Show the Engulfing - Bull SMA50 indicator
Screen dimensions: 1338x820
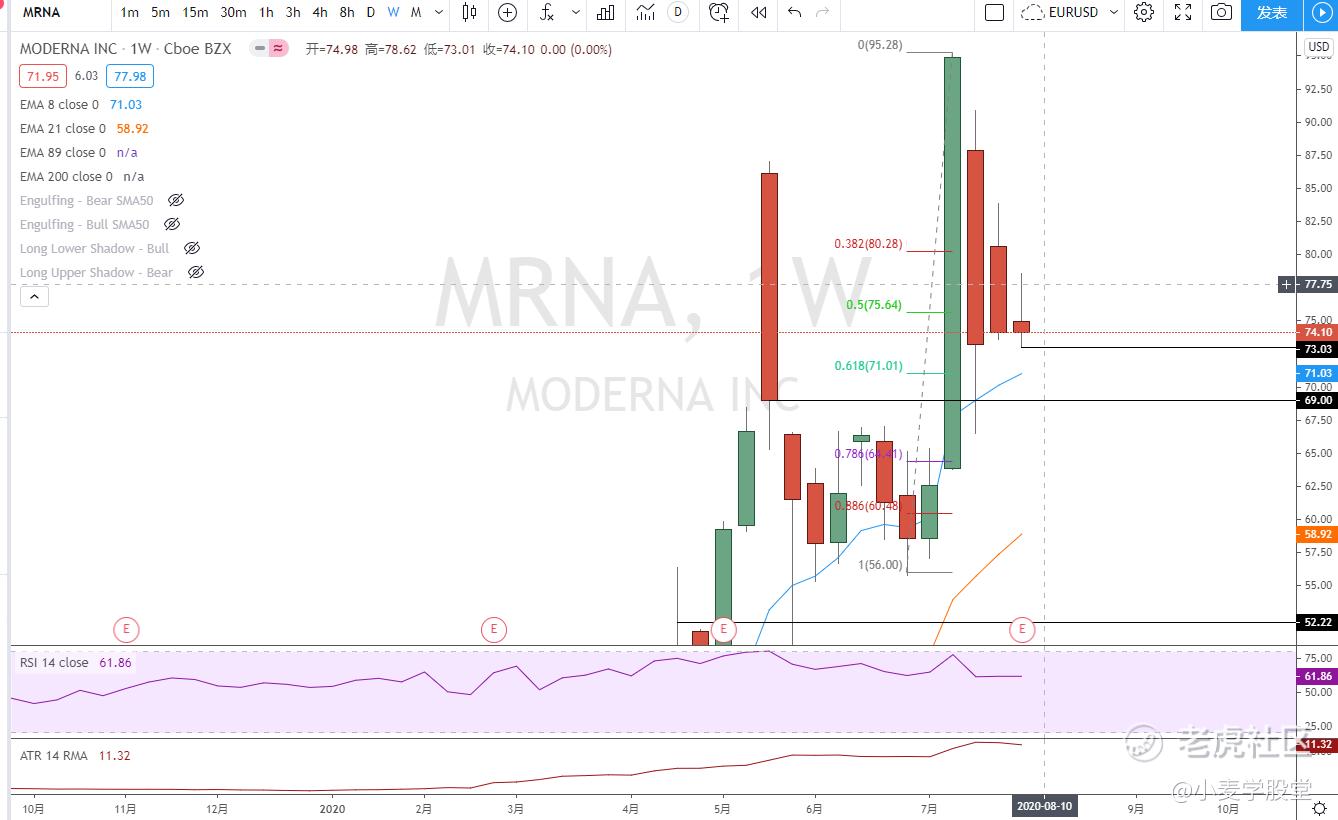pyautogui.click(x=172, y=224)
